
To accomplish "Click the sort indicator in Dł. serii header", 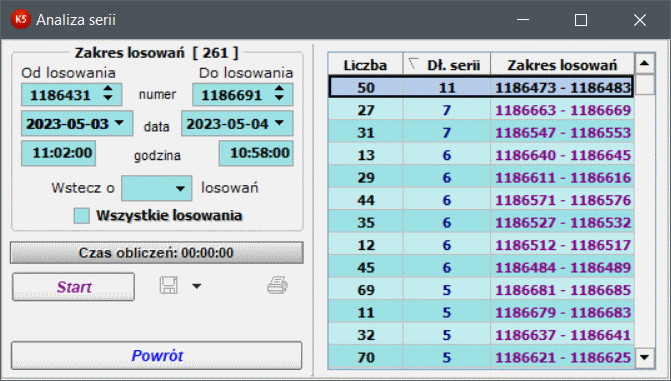I will tap(413, 63).
